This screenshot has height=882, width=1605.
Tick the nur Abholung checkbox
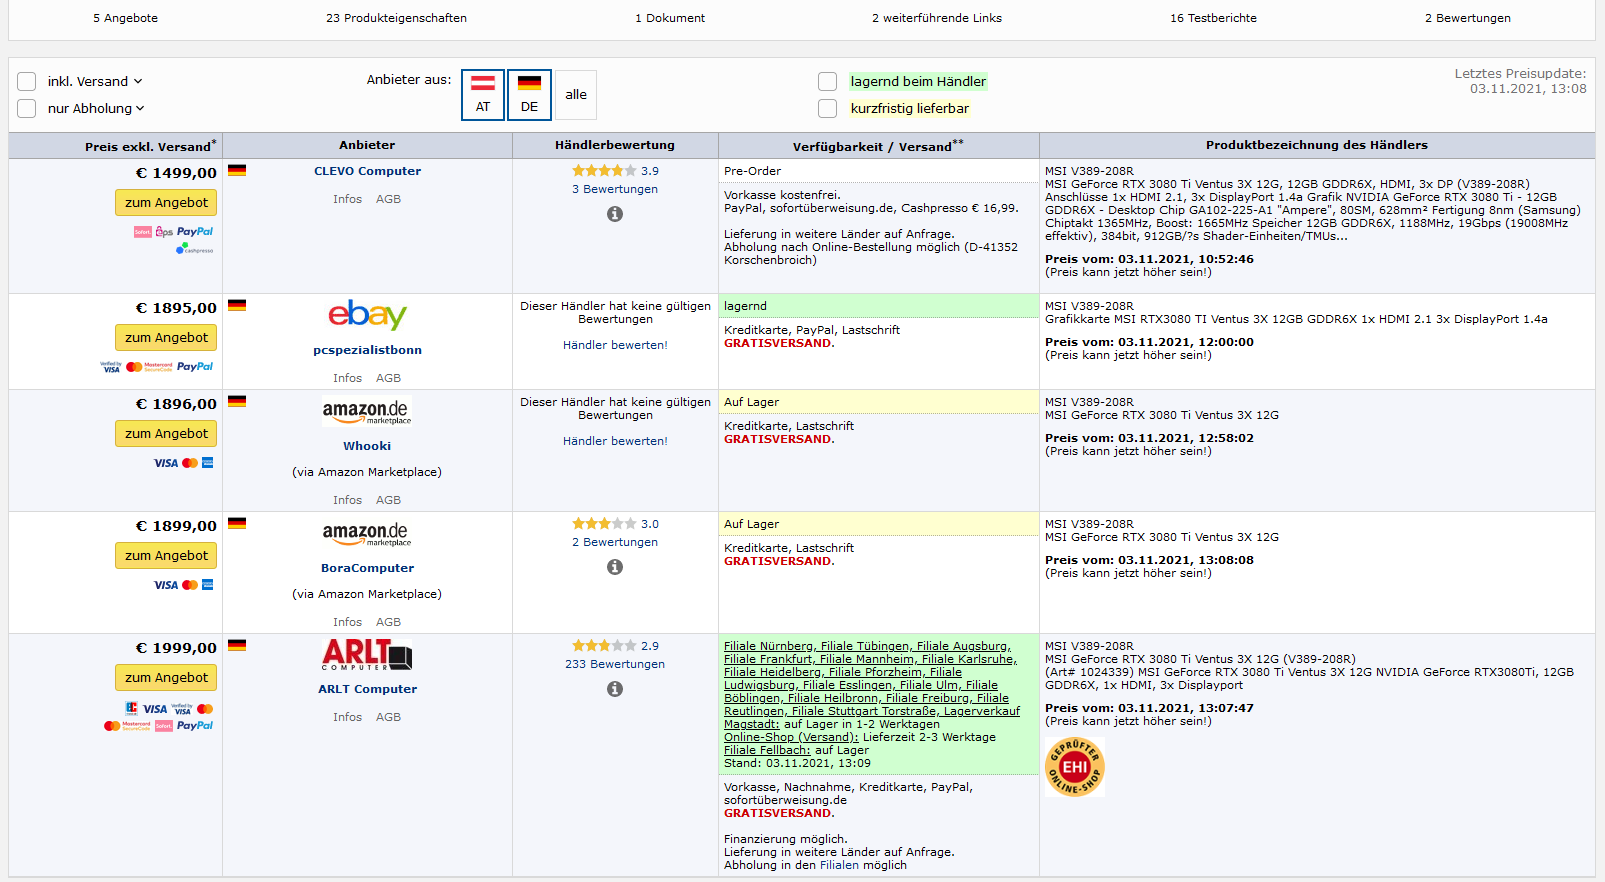(27, 108)
